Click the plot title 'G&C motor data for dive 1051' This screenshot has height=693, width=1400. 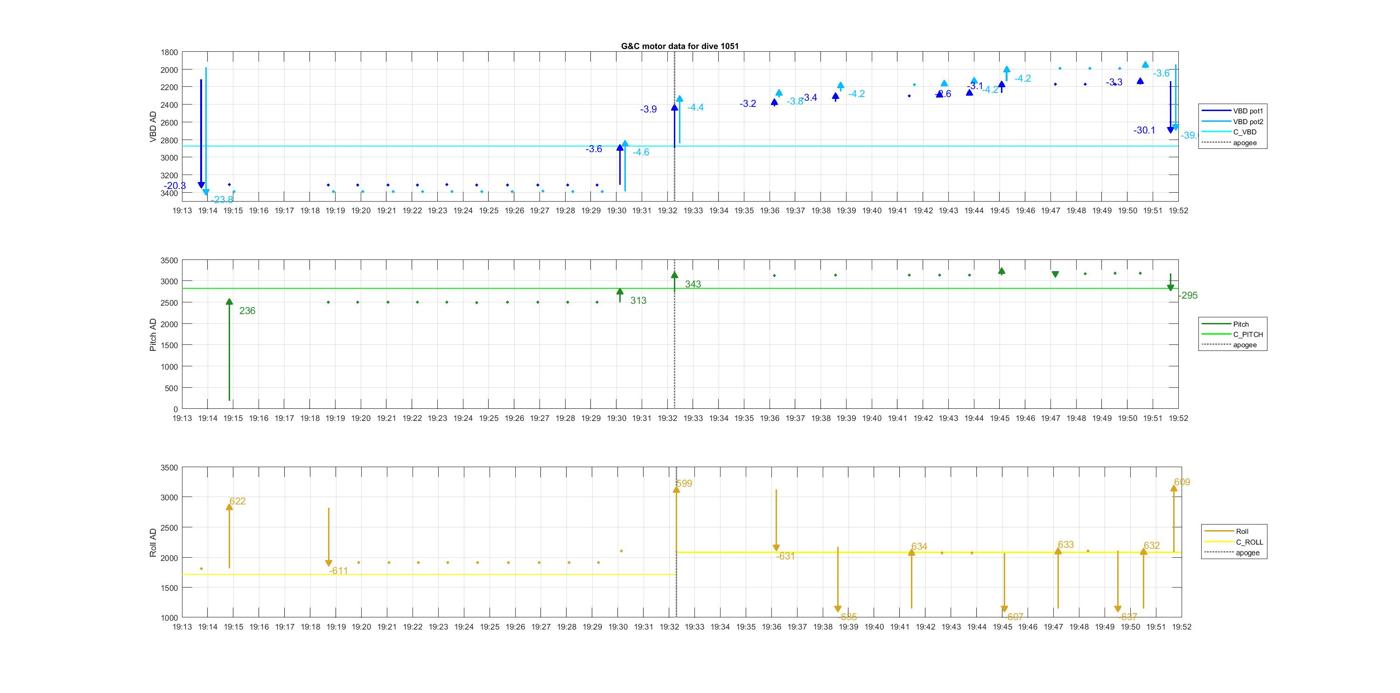680,46
